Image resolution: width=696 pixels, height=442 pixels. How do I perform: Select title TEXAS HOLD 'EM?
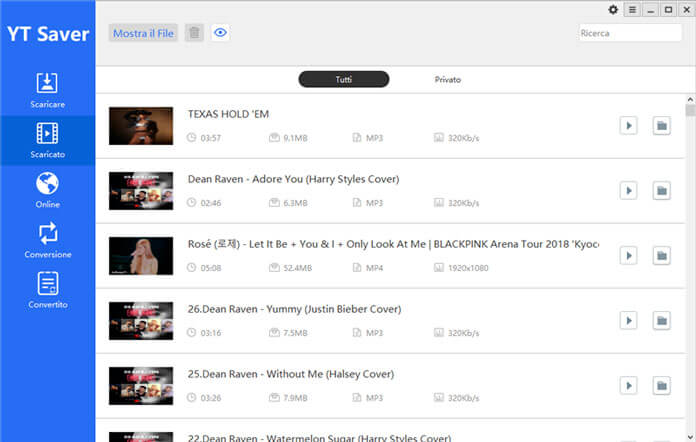coord(228,114)
